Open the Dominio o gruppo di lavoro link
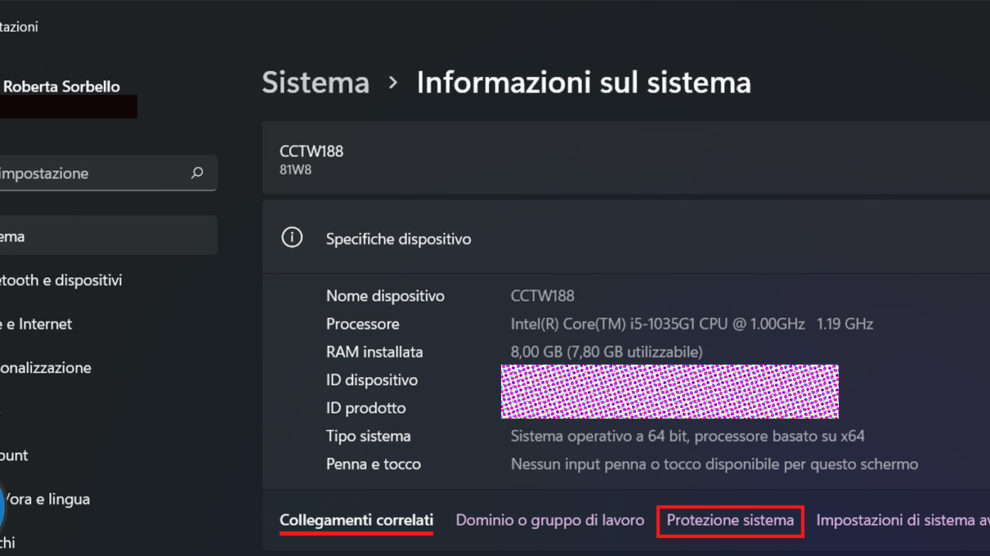The height and width of the screenshot is (556, 990). (x=550, y=520)
